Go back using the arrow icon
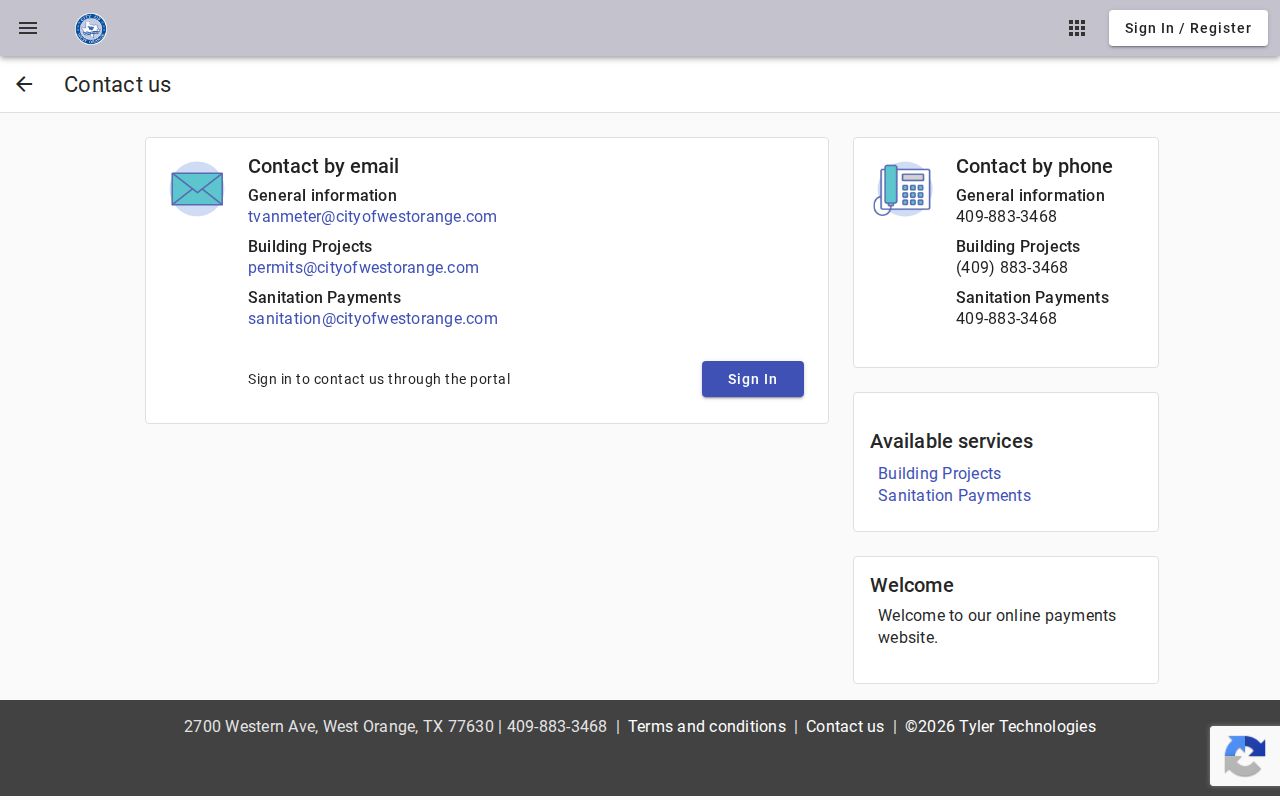This screenshot has width=1280, height=800. (x=24, y=84)
